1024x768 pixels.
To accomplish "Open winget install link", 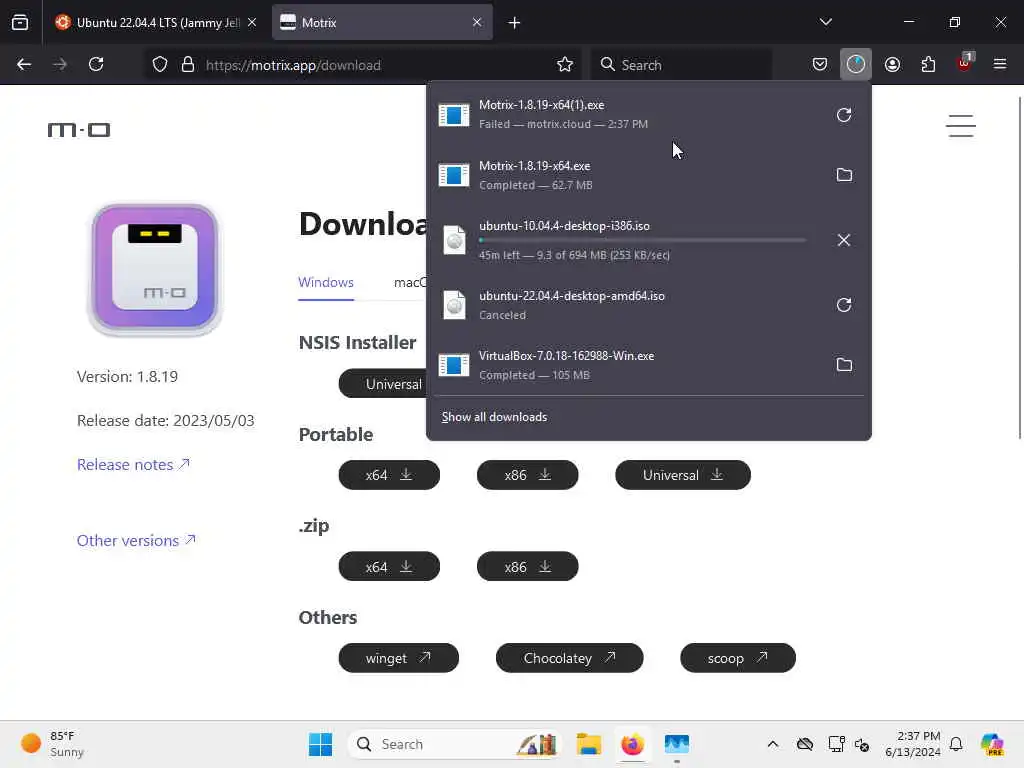I will [x=399, y=658].
